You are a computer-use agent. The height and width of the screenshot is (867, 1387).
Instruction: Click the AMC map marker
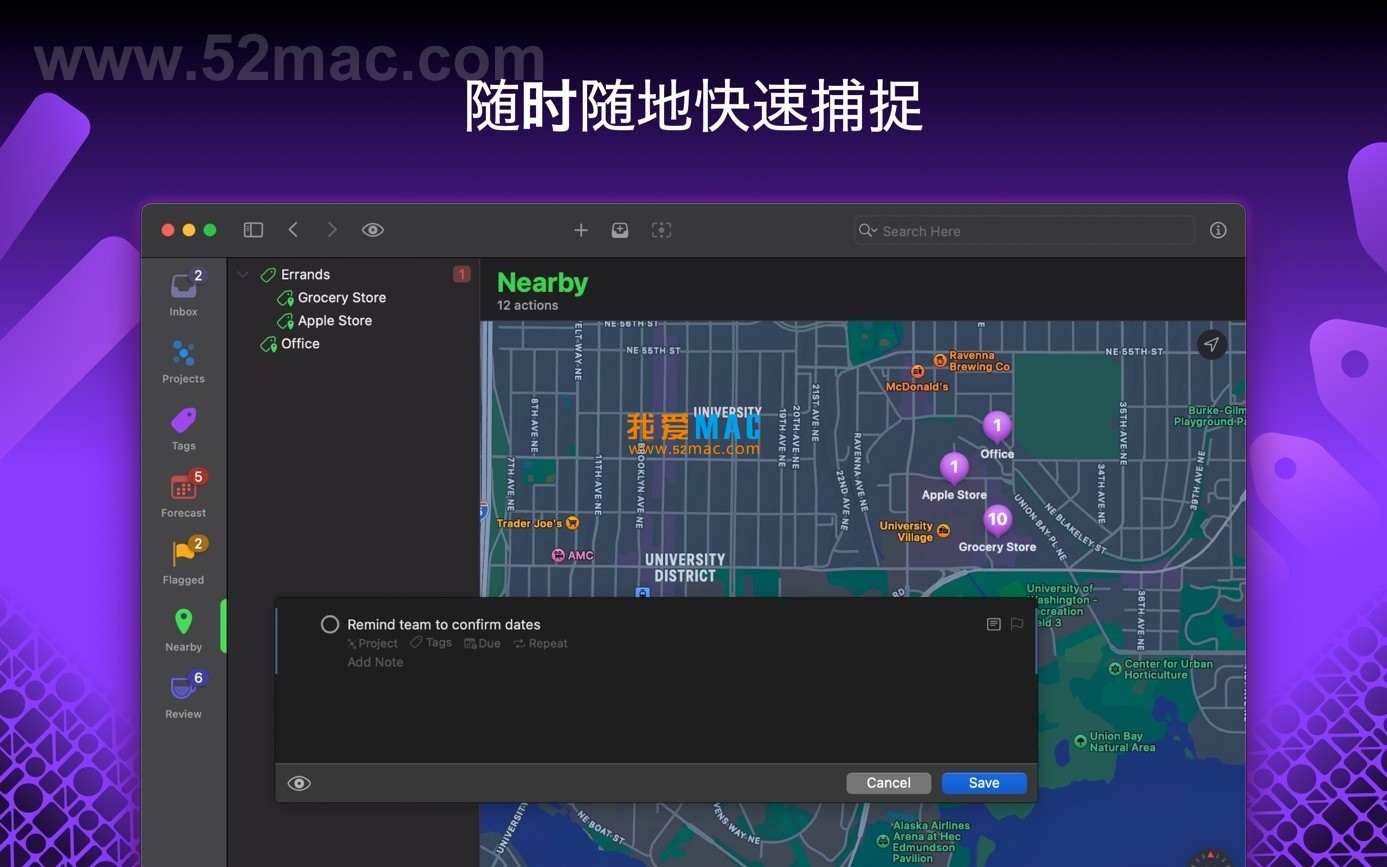558,555
